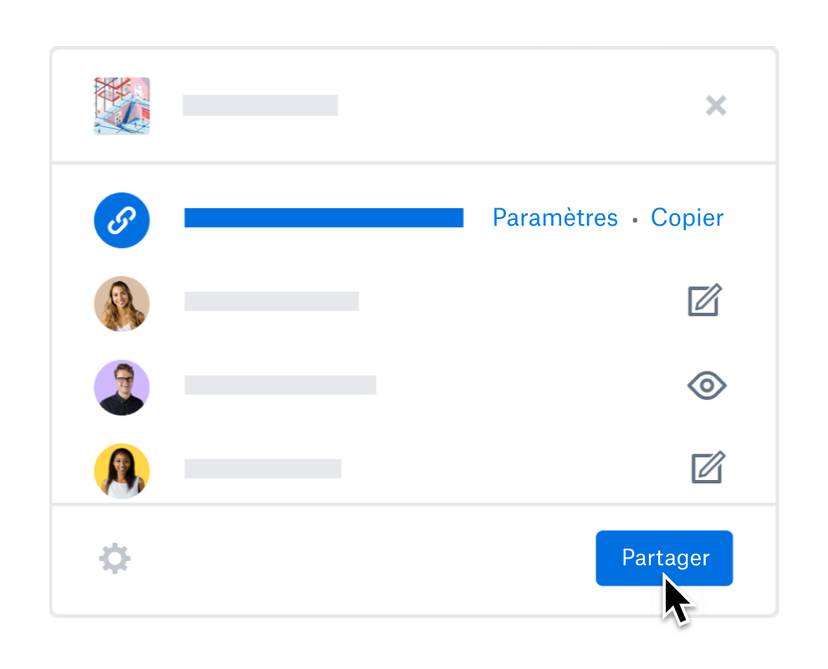Click the avatar with purple background

pos(122,387)
